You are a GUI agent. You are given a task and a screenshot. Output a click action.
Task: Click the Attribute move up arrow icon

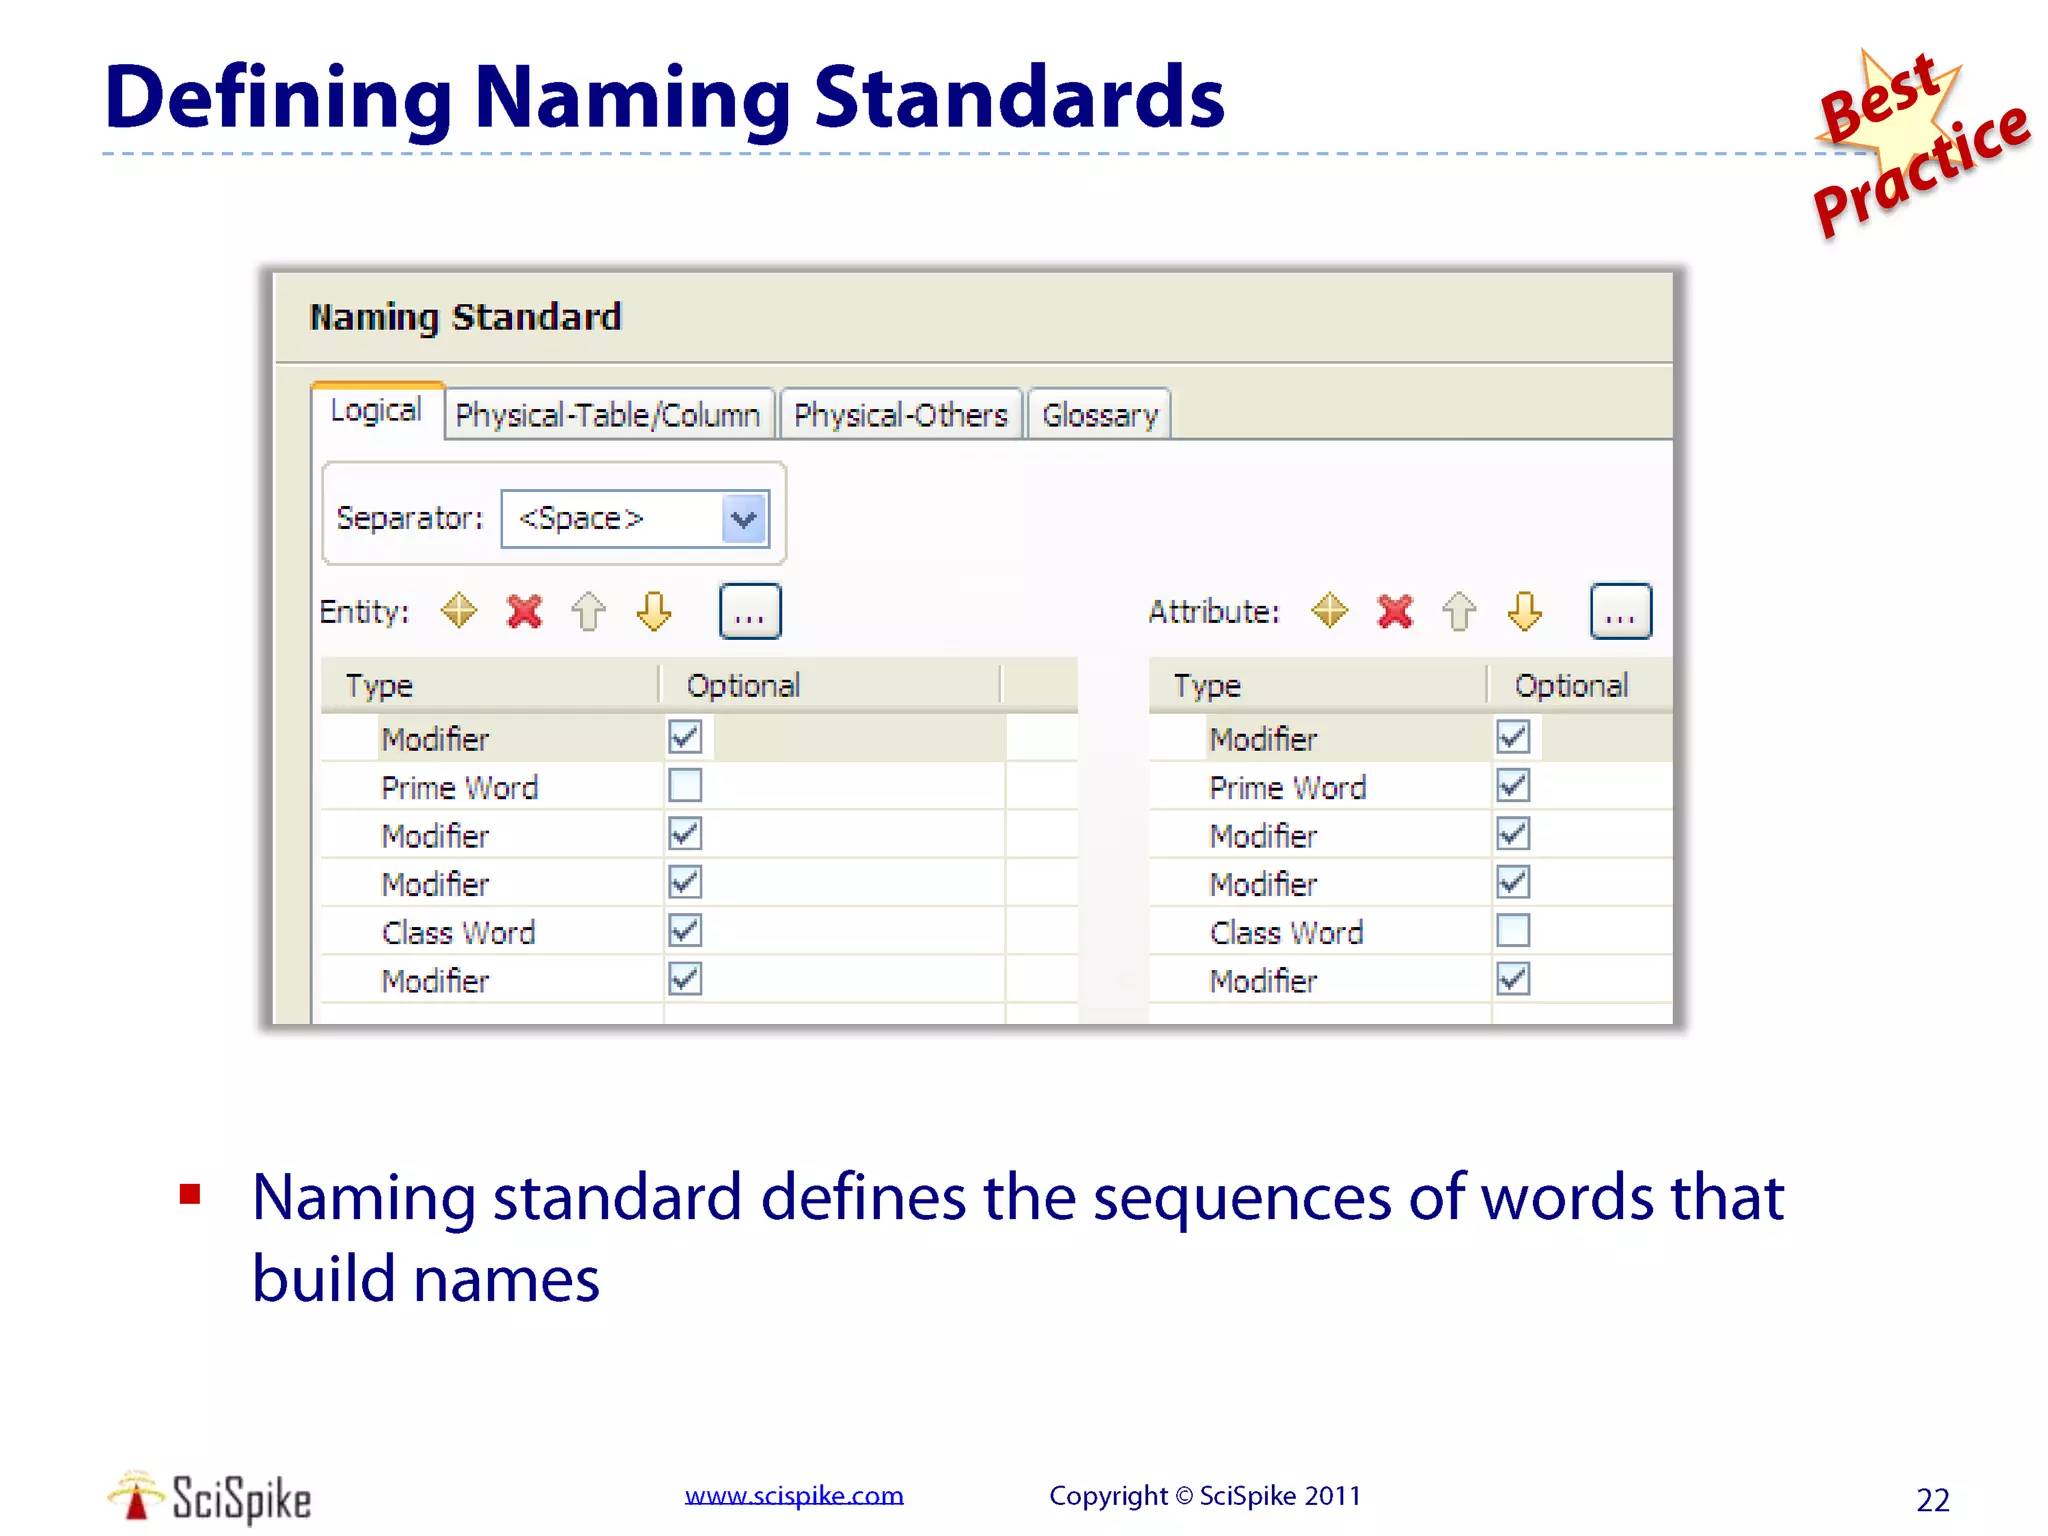pos(1459,611)
